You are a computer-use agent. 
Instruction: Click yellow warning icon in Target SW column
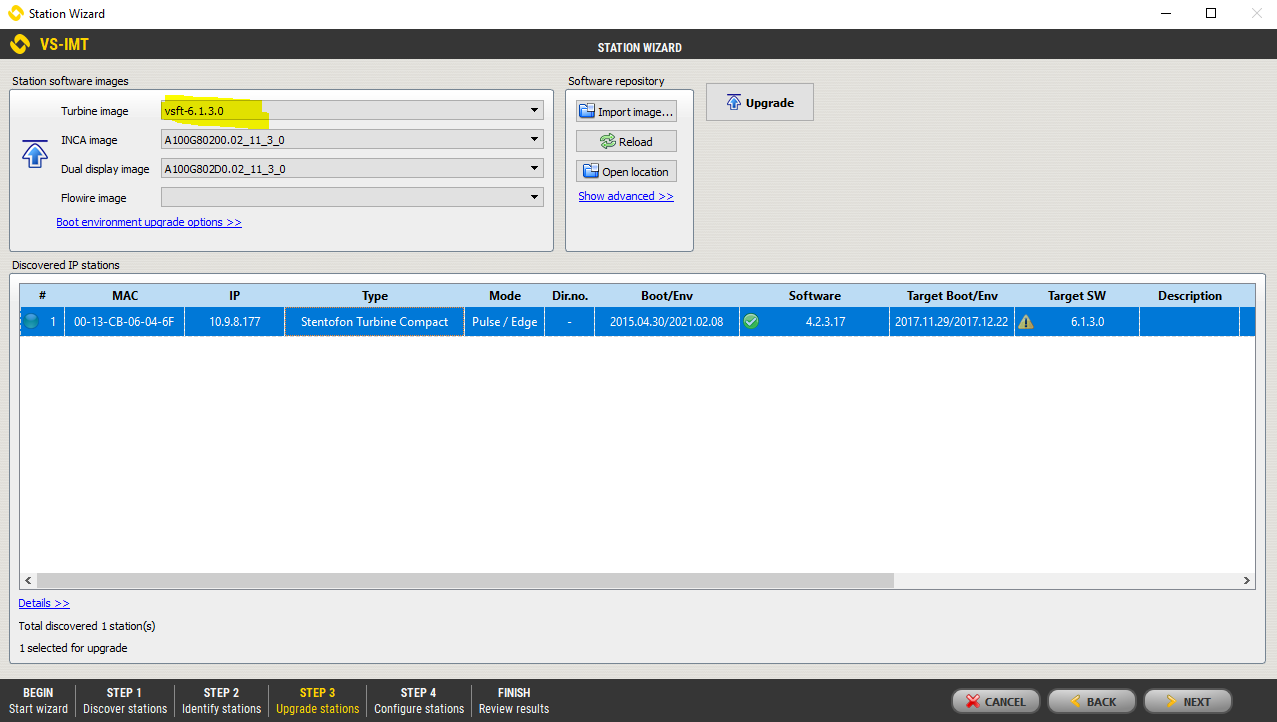pos(1025,322)
